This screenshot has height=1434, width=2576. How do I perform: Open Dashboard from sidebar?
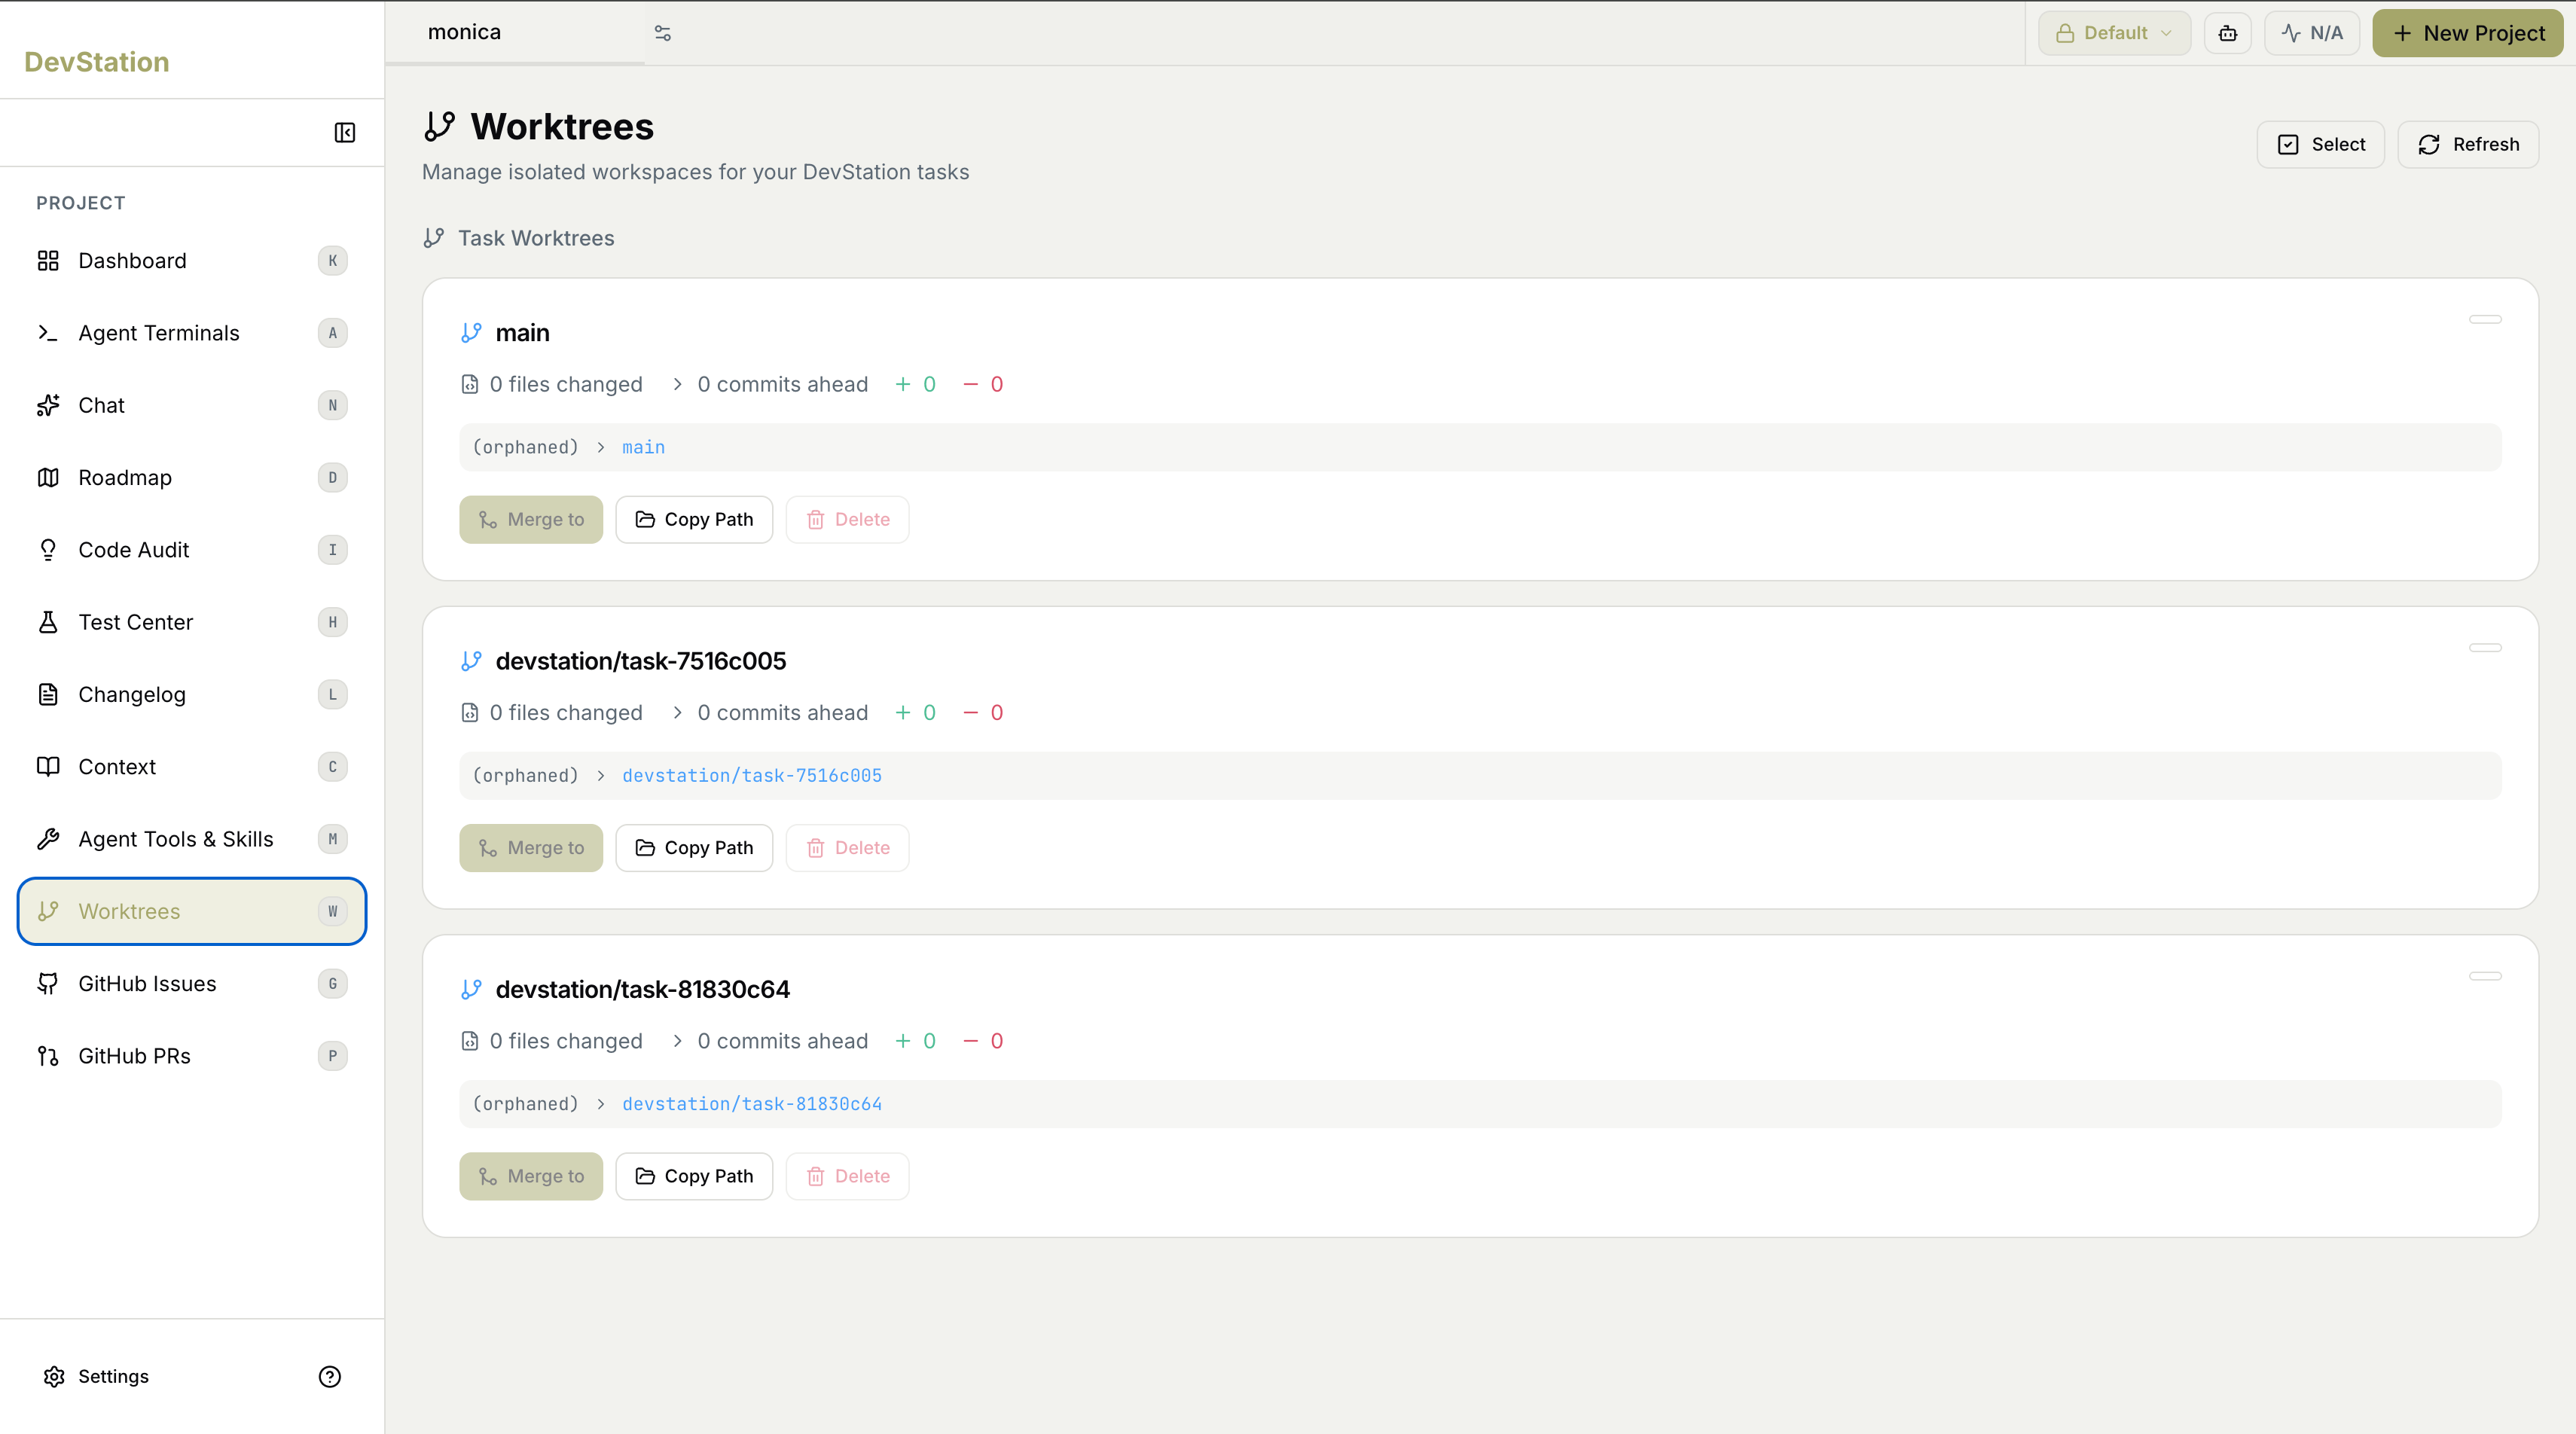pyautogui.click(x=192, y=261)
